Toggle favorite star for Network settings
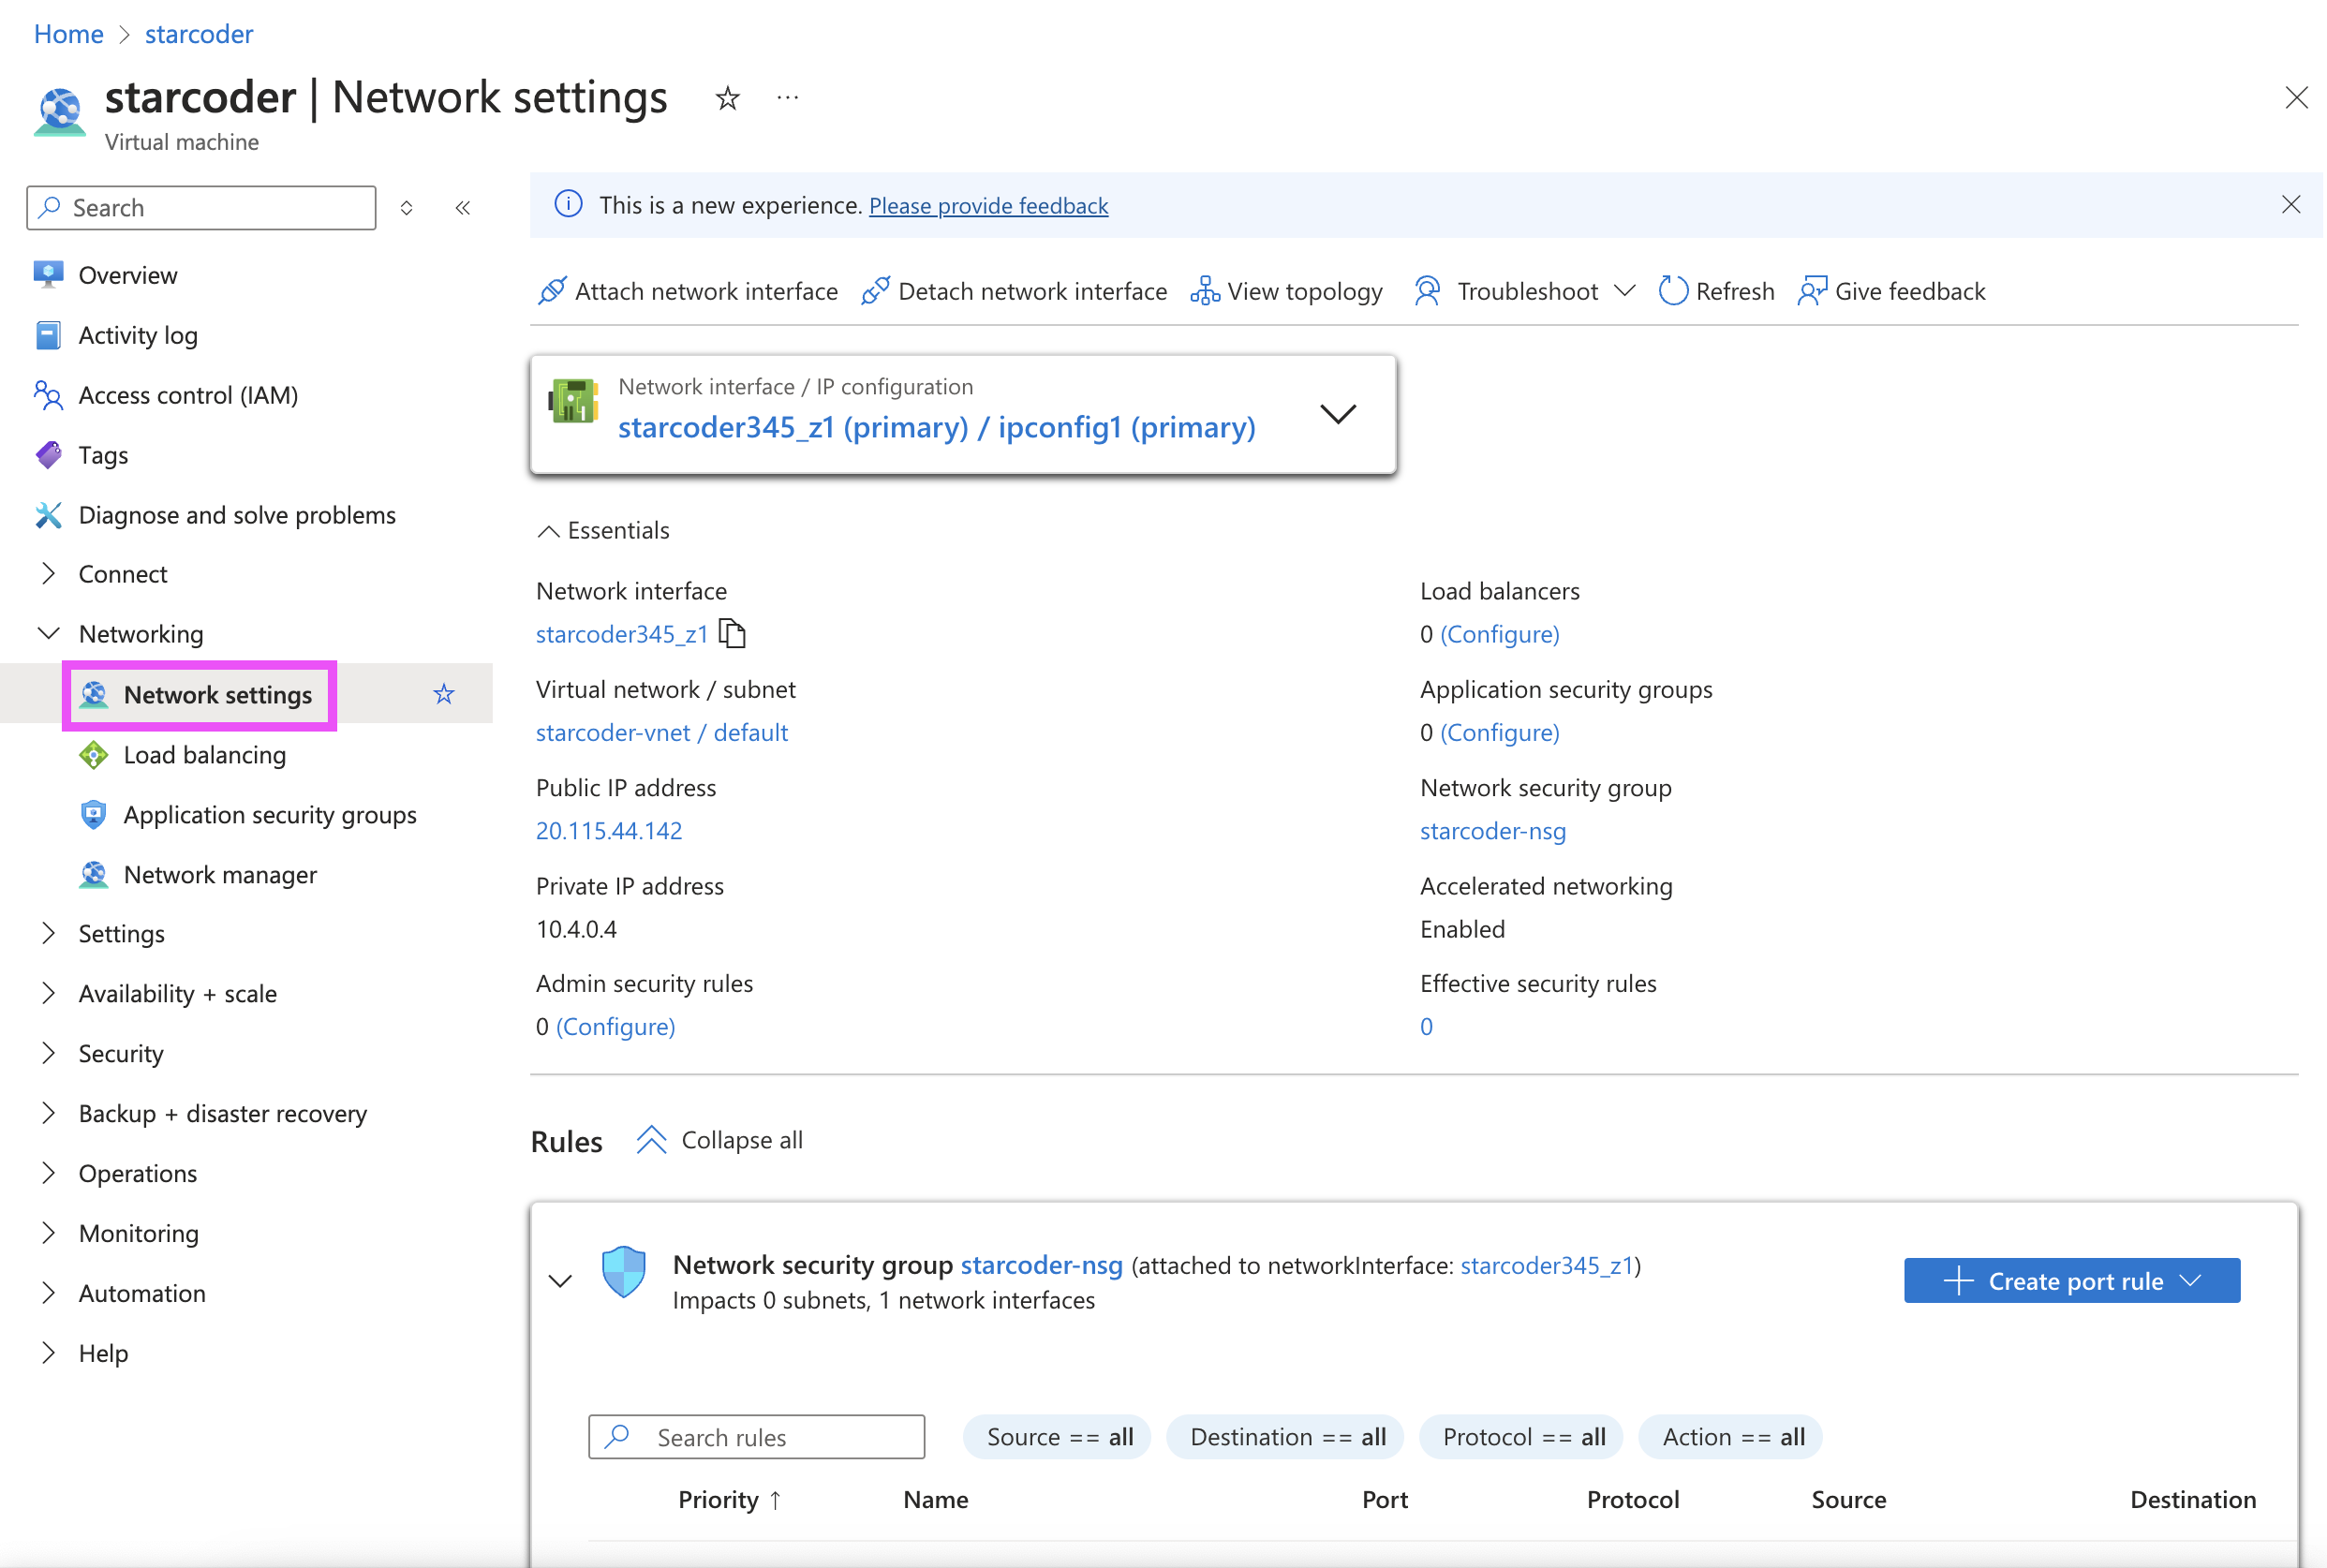 coord(444,694)
